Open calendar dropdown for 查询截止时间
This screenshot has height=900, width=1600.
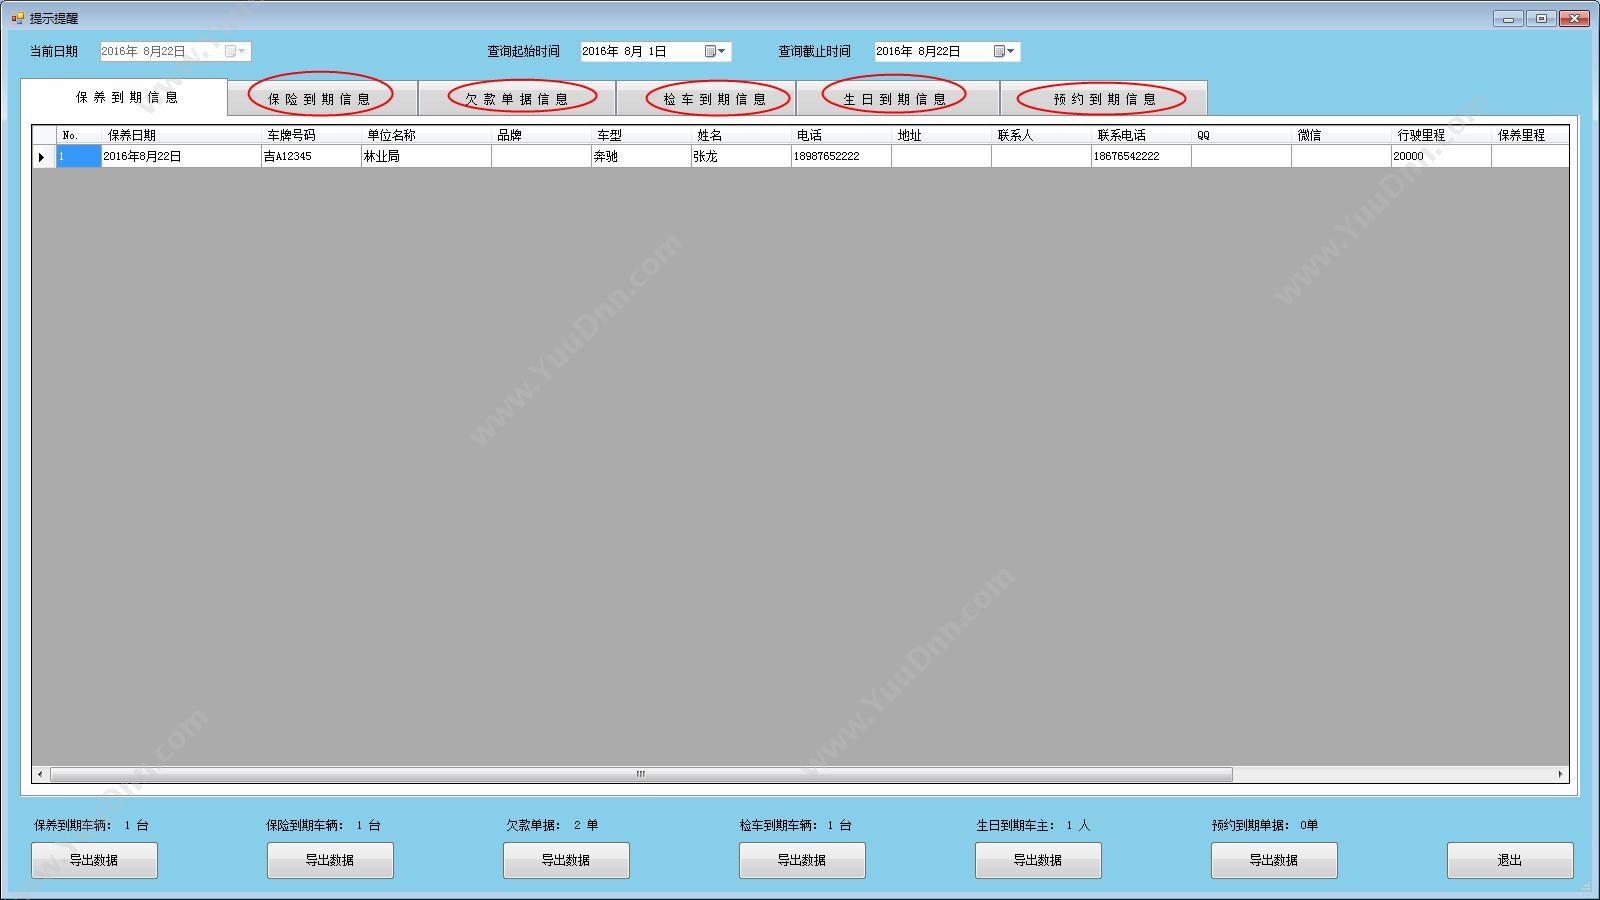[1004, 51]
